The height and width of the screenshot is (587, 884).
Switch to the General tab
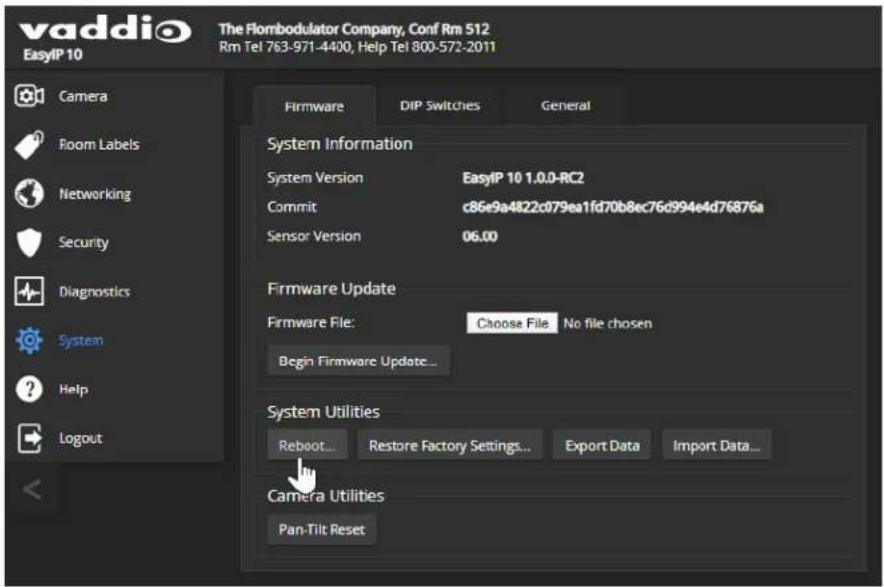coord(565,105)
